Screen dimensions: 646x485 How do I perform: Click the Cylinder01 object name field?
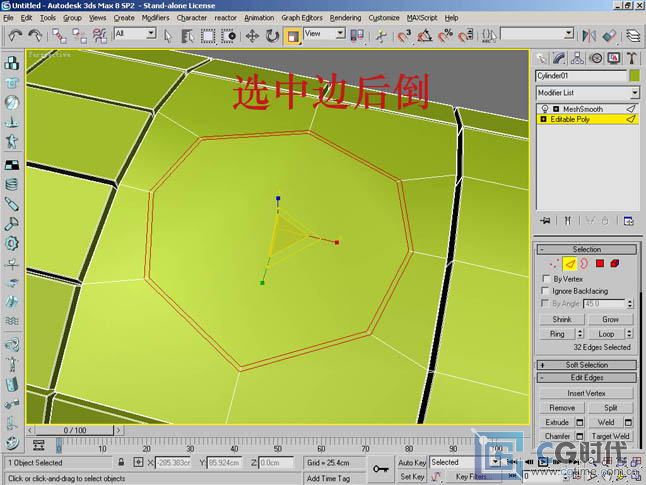pyautogui.click(x=581, y=76)
